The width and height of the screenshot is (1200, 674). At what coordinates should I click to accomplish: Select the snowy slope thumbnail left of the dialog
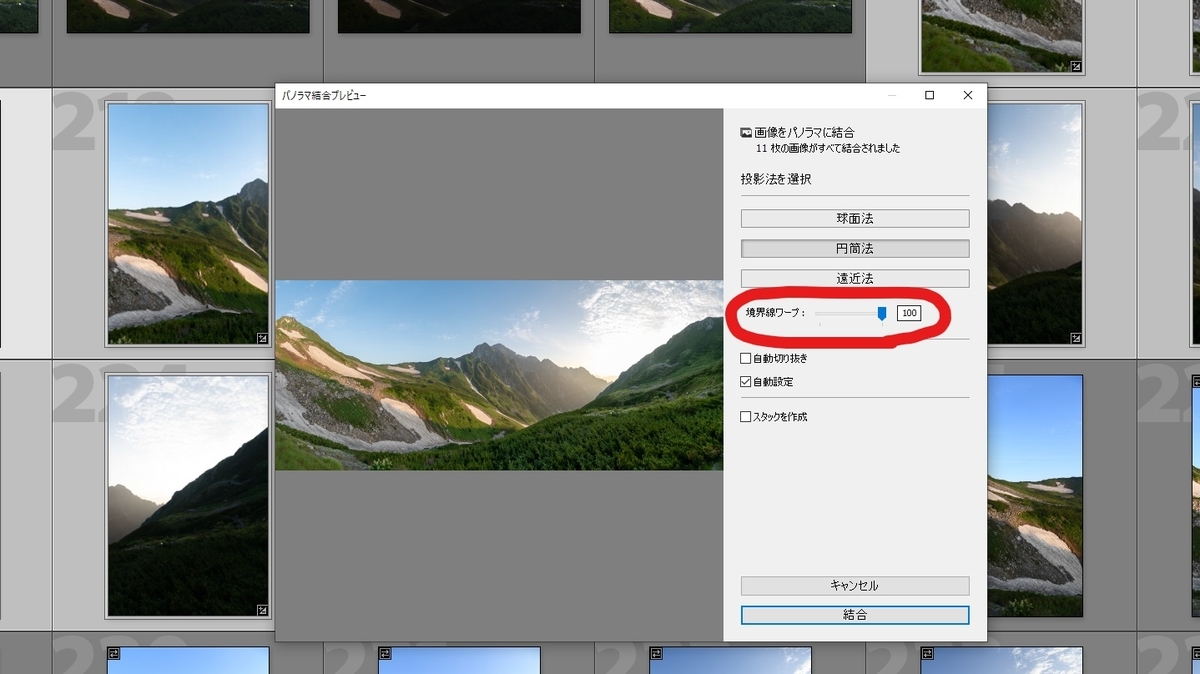point(188,224)
